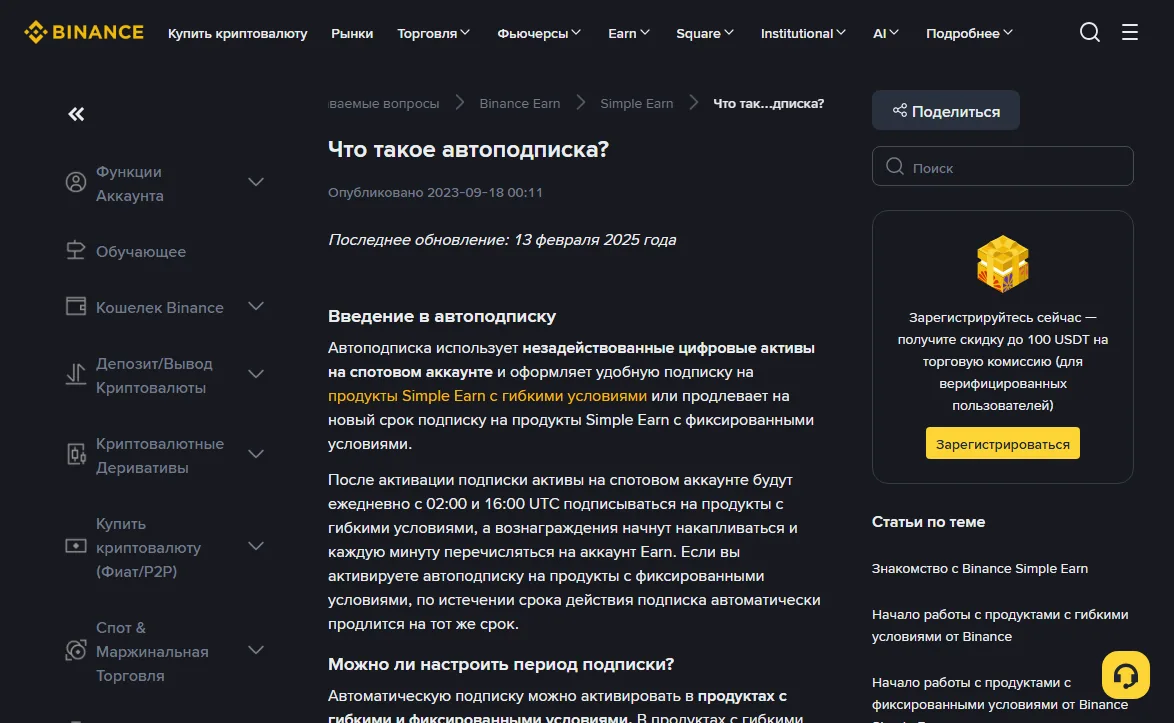The image size is (1174, 723).
Task: Click the Обучающее signpost icon
Action: (76, 251)
